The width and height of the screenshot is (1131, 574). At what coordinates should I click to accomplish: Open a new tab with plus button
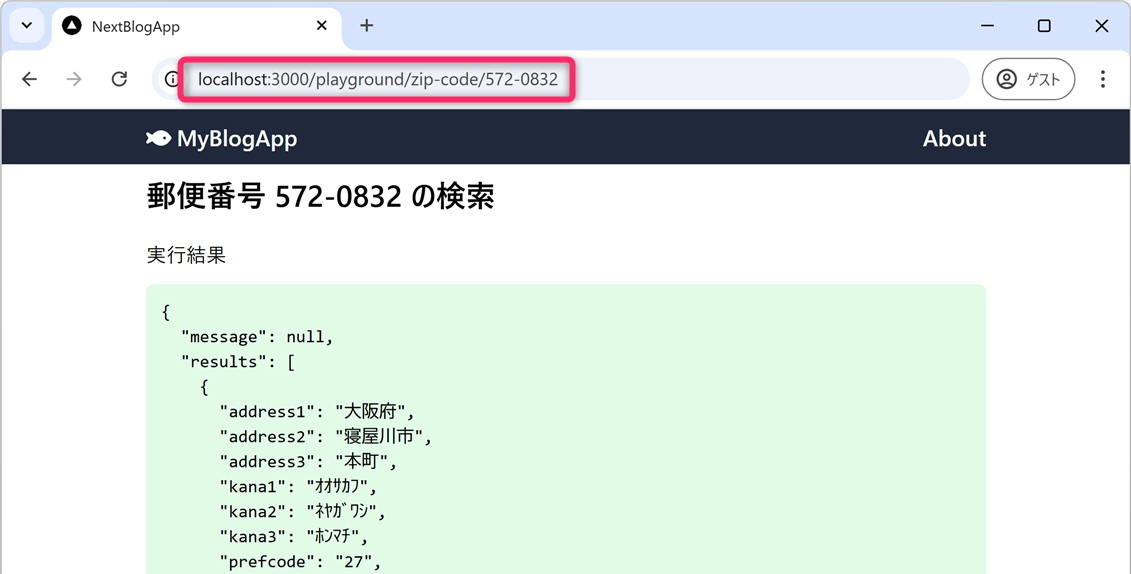[367, 26]
